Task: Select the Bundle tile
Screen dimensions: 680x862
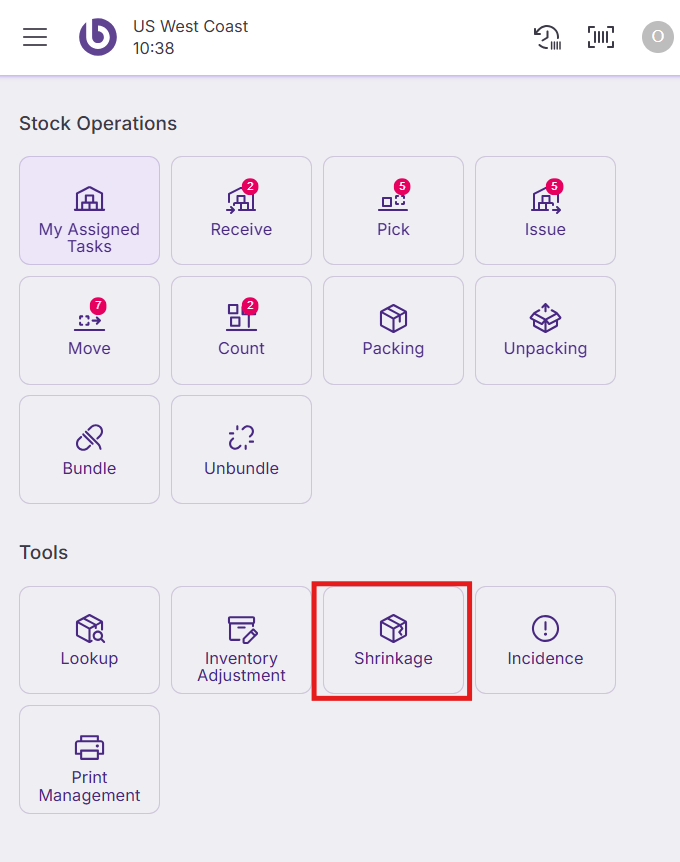Action: pos(89,449)
